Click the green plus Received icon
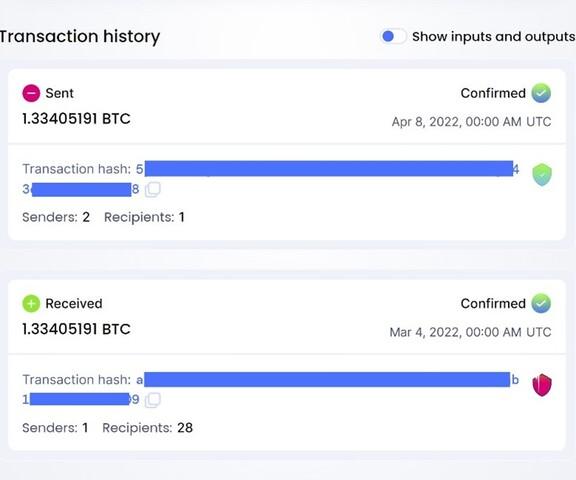 click(x=31, y=304)
